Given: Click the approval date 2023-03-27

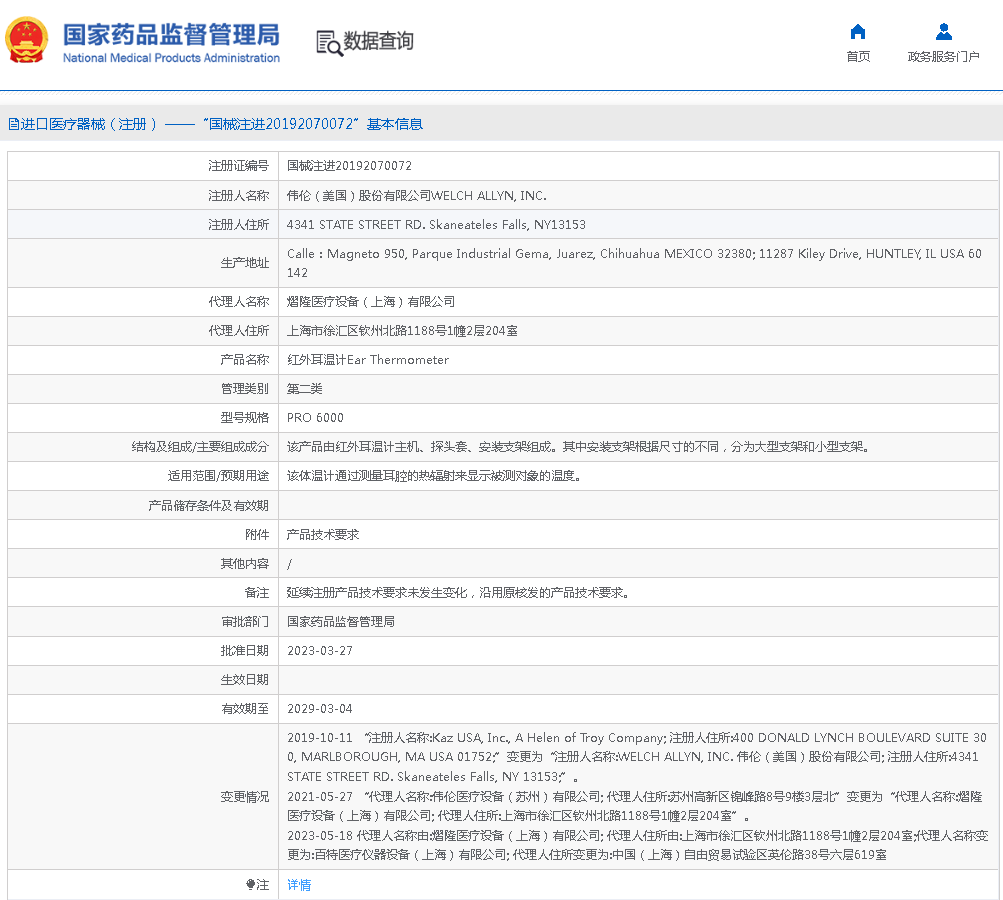Looking at the screenshot, I should [x=320, y=651].
